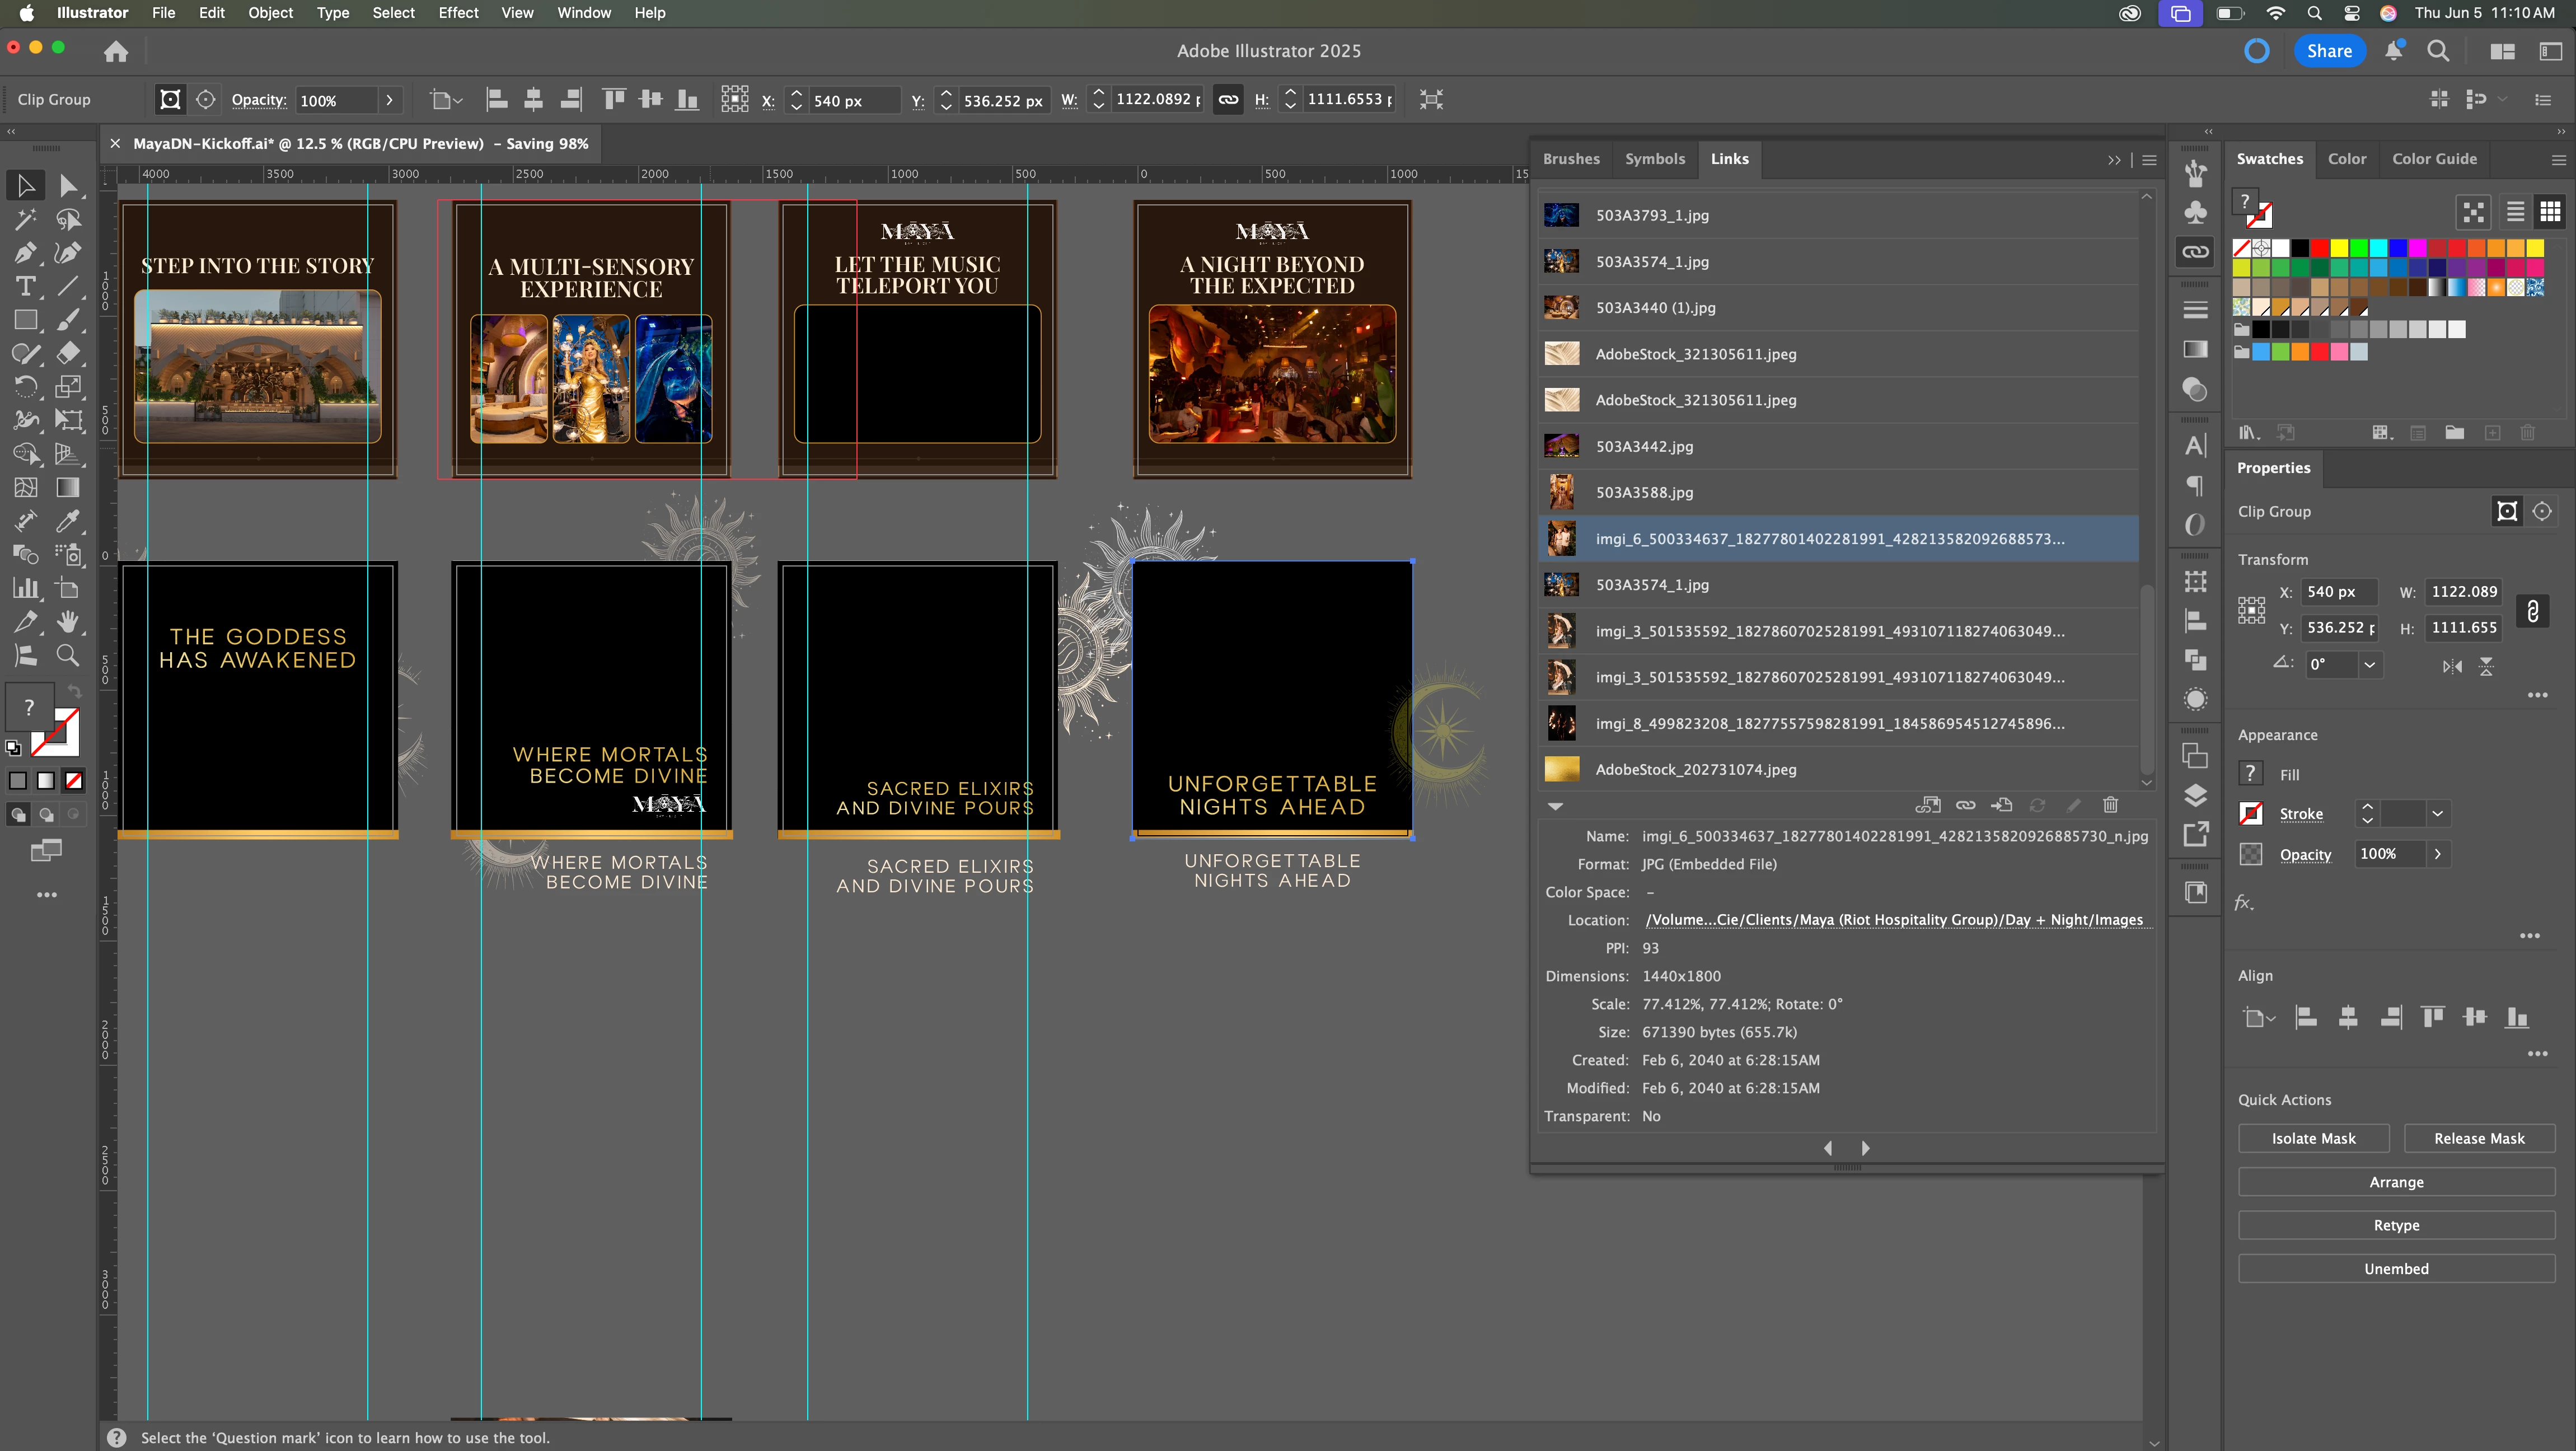This screenshot has width=2576, height=1451.
Task: Toggle flip horizontal in the Transform section
Action: 2452,666
